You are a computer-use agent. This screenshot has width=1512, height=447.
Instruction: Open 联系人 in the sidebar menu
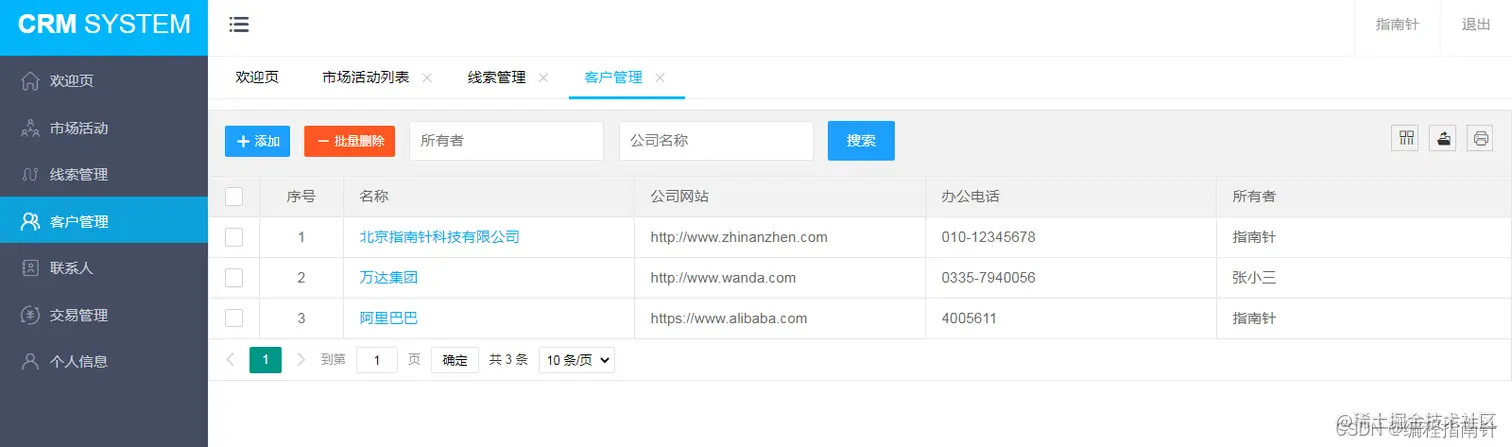[x=104, y=268]
